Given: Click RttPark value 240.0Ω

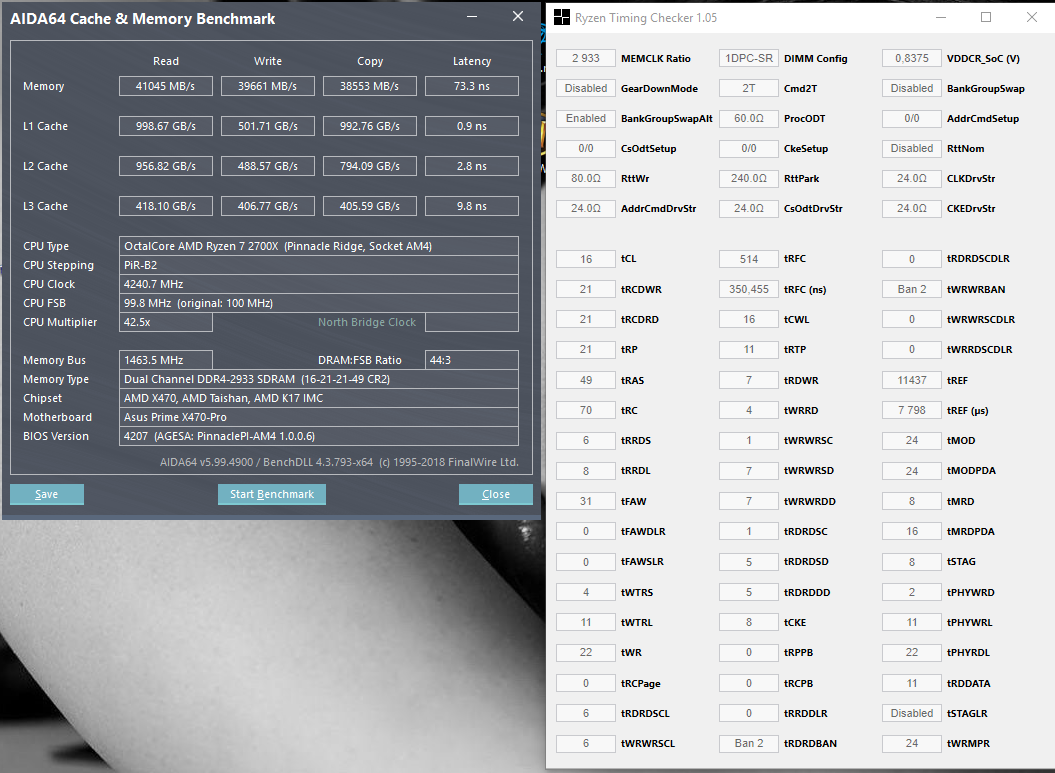Looking at the screenshot, I should (x=749, y=178).
